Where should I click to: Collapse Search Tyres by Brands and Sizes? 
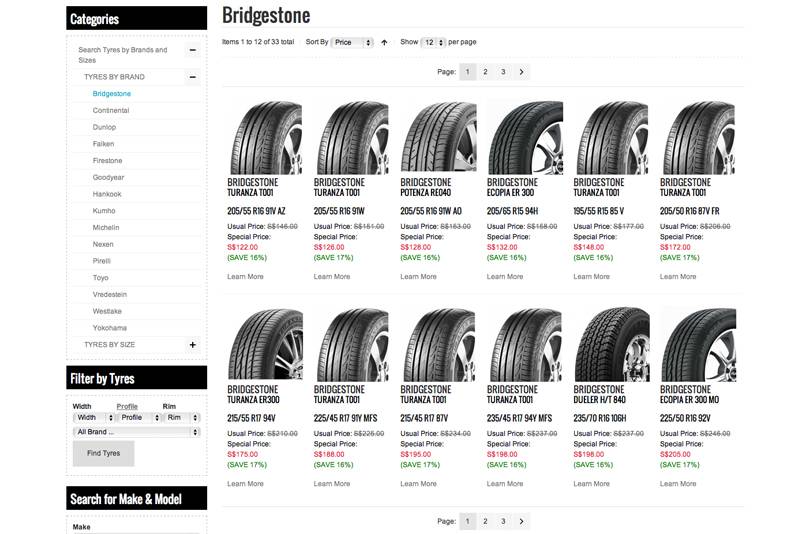[x=193, y=50]
